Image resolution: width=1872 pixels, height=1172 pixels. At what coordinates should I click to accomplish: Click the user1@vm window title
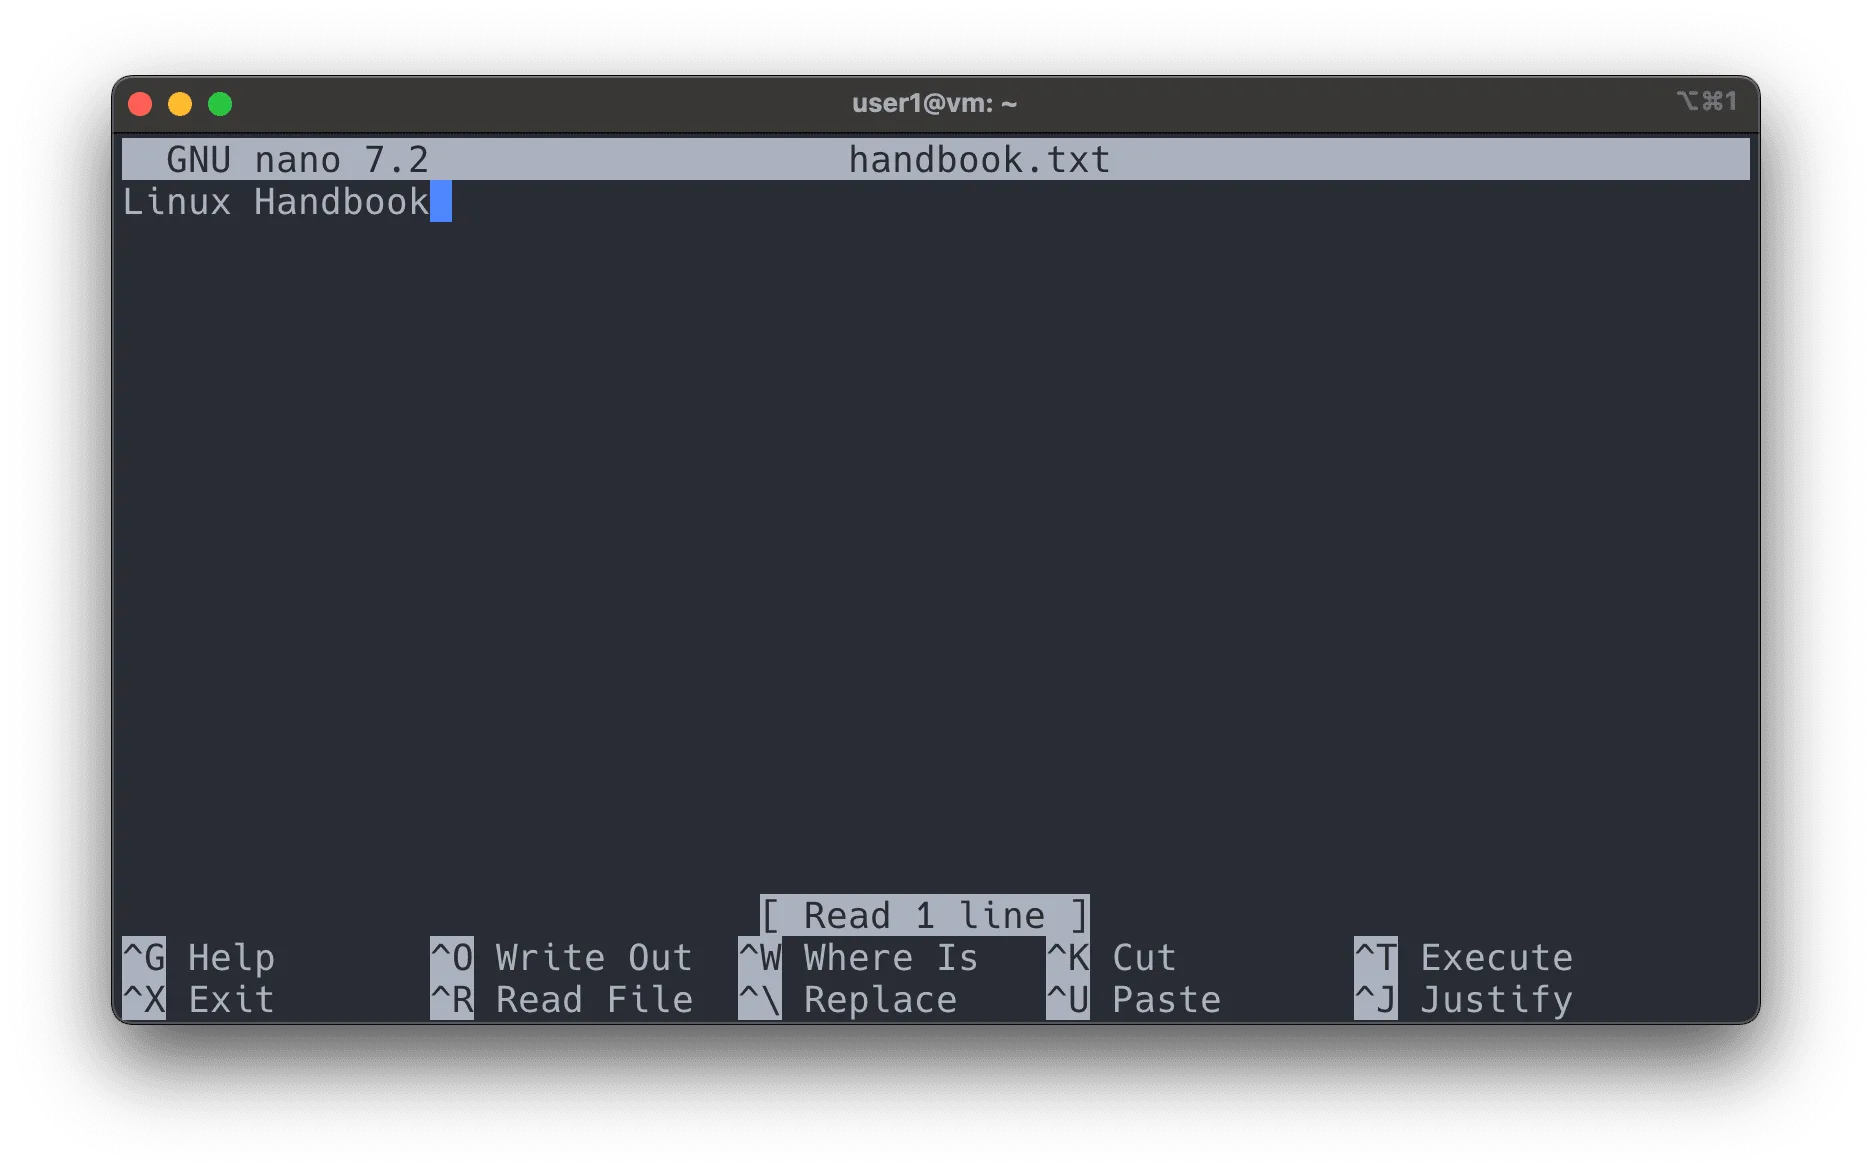934,103
